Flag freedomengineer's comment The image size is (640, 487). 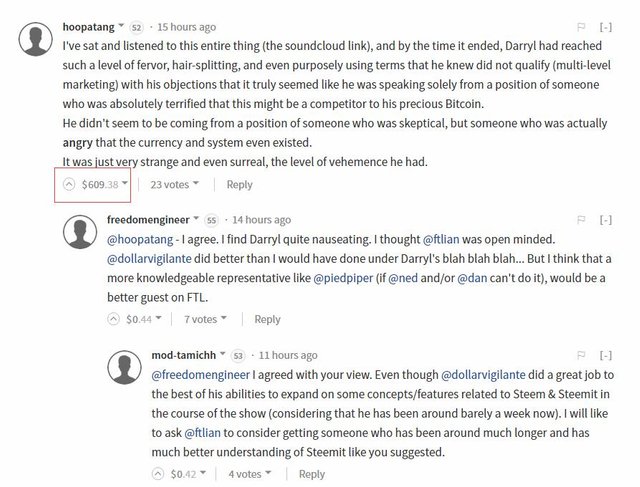(x=581, y=219)
